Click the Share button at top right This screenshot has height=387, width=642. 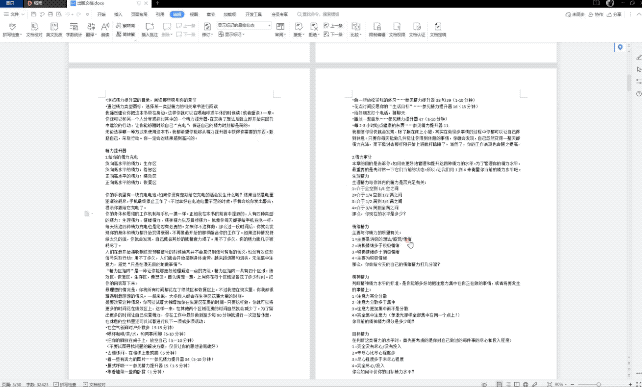[614, 14]
